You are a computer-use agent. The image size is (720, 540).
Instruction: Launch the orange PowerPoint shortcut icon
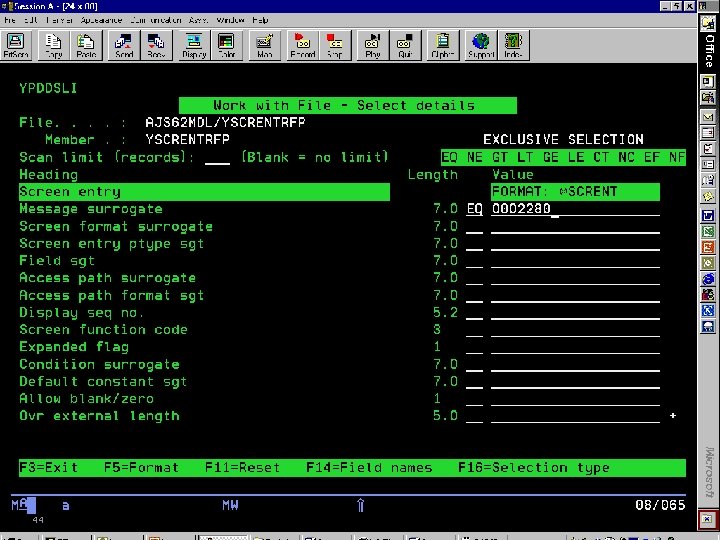click(x=708, y=247)
